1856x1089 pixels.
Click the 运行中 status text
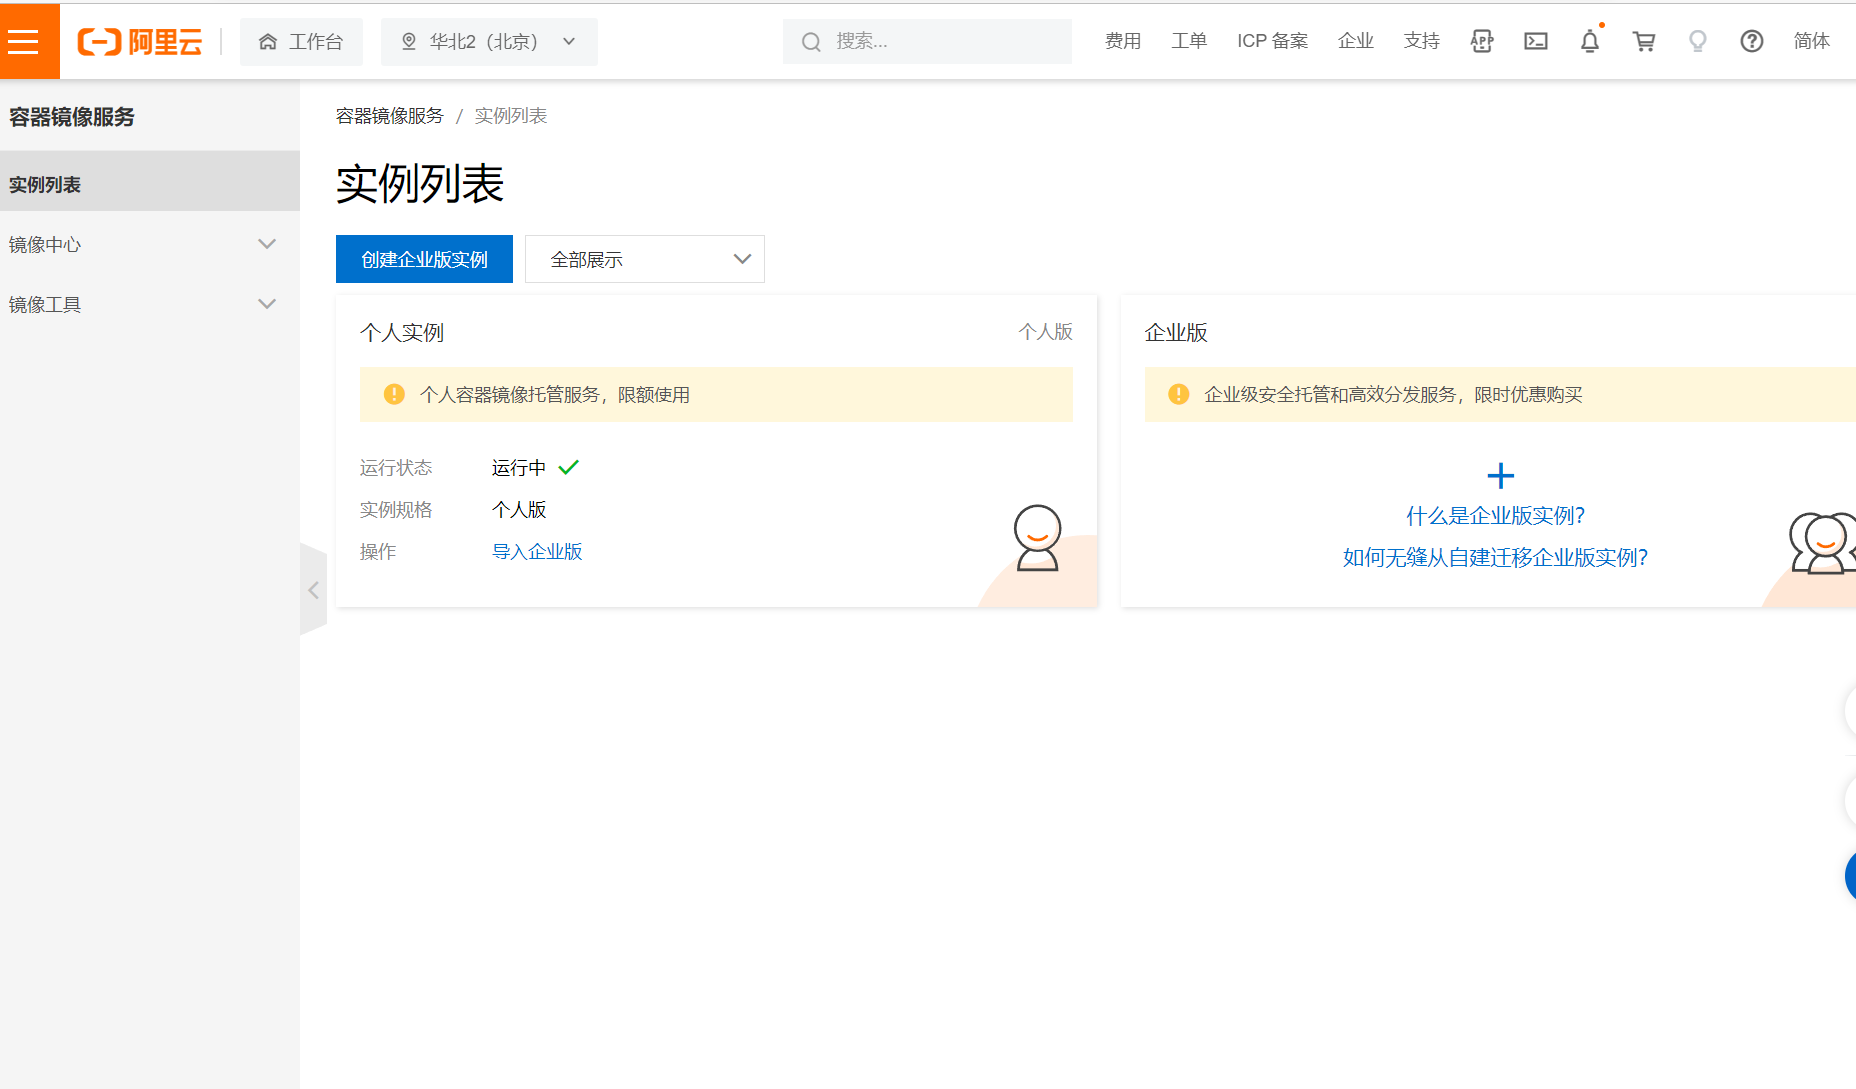coord(519,468)
